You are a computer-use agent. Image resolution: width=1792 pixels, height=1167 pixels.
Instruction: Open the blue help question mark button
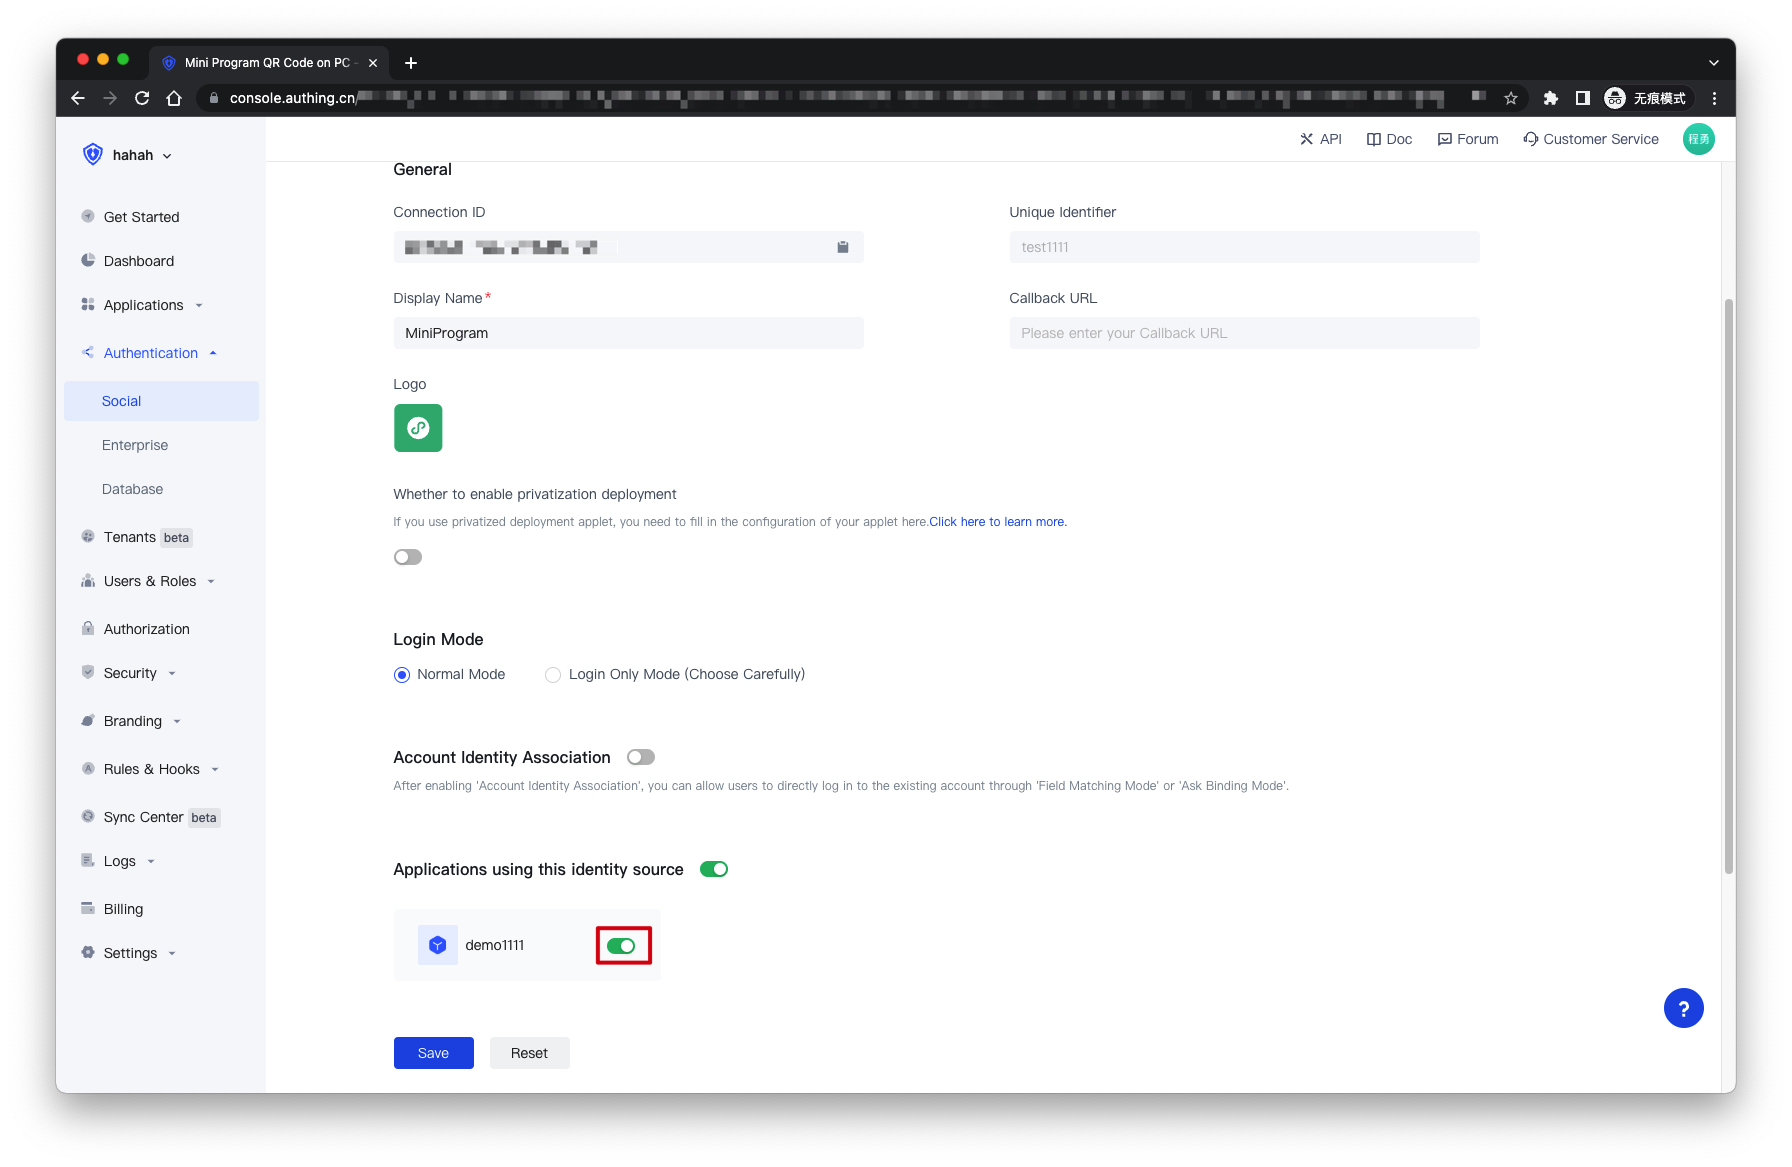pyautogui.click(x=1683, y=1008)
